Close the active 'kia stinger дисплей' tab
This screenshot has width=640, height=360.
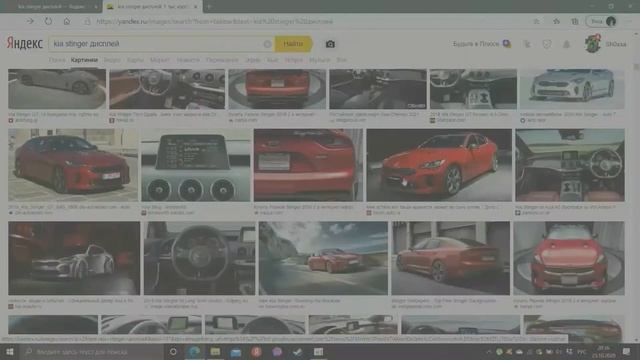(x=196, y=7)
